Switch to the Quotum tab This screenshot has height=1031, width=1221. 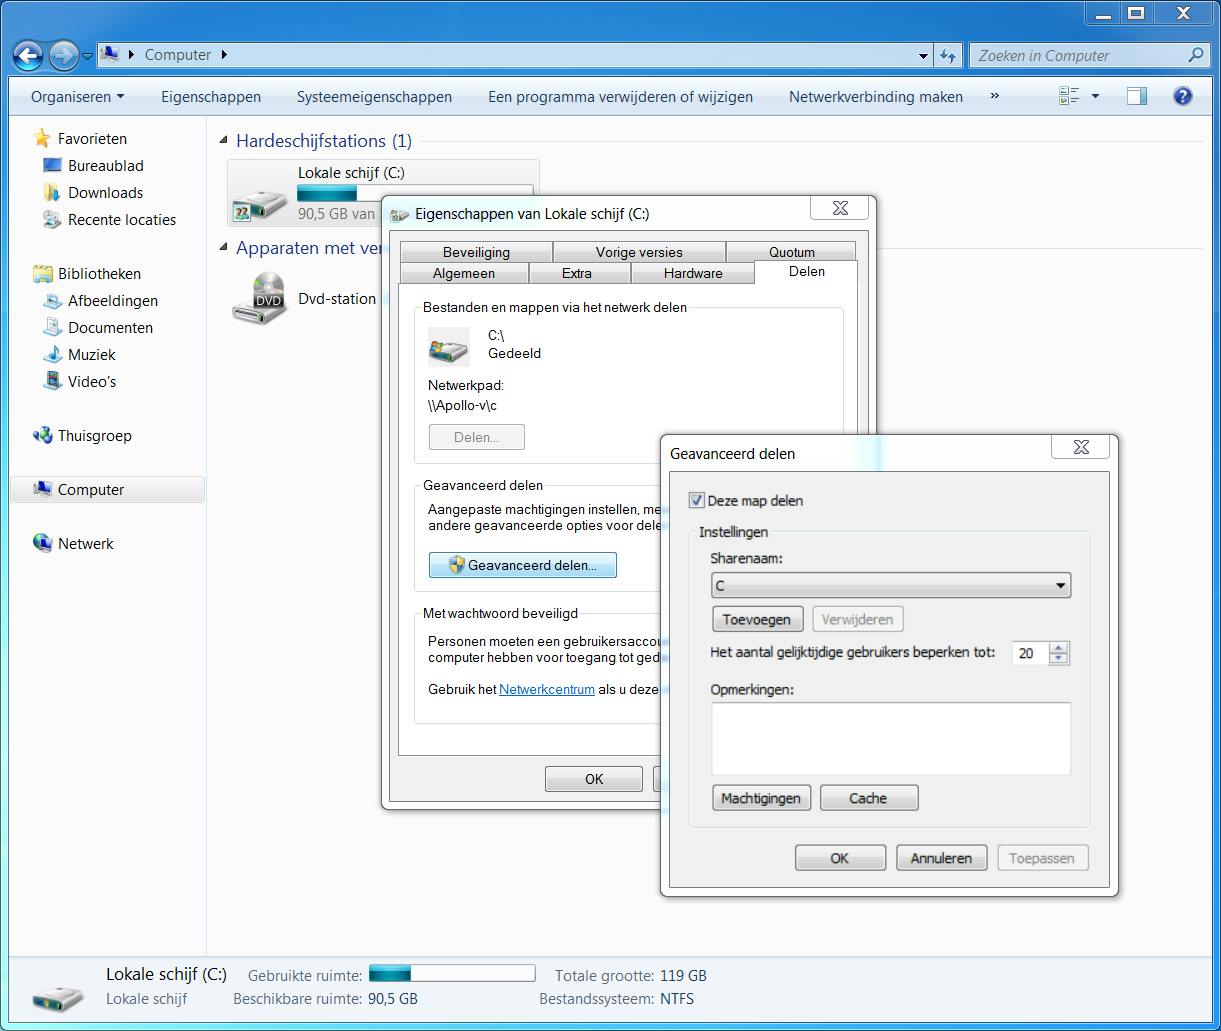click(792, 252)
